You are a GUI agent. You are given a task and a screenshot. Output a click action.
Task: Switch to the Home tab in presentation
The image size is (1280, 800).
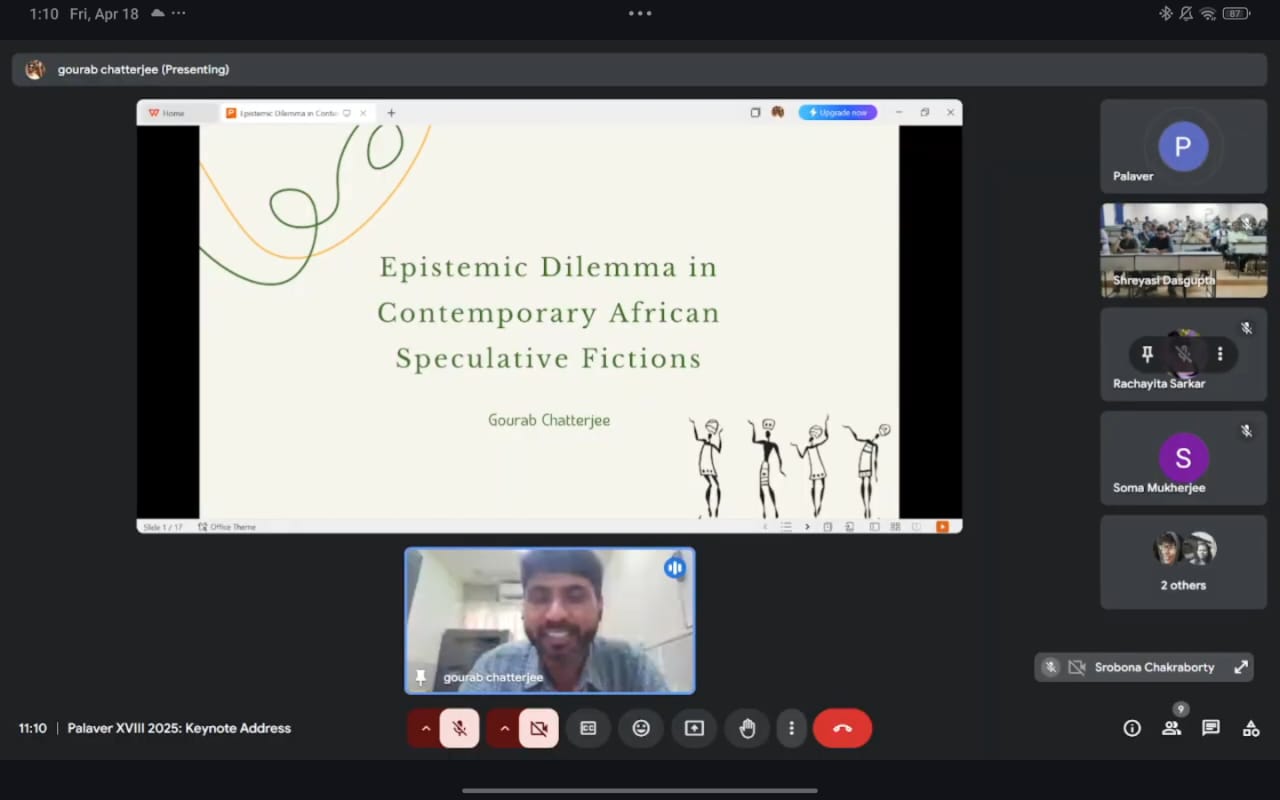pyautogui.click(x=173, y=113)
